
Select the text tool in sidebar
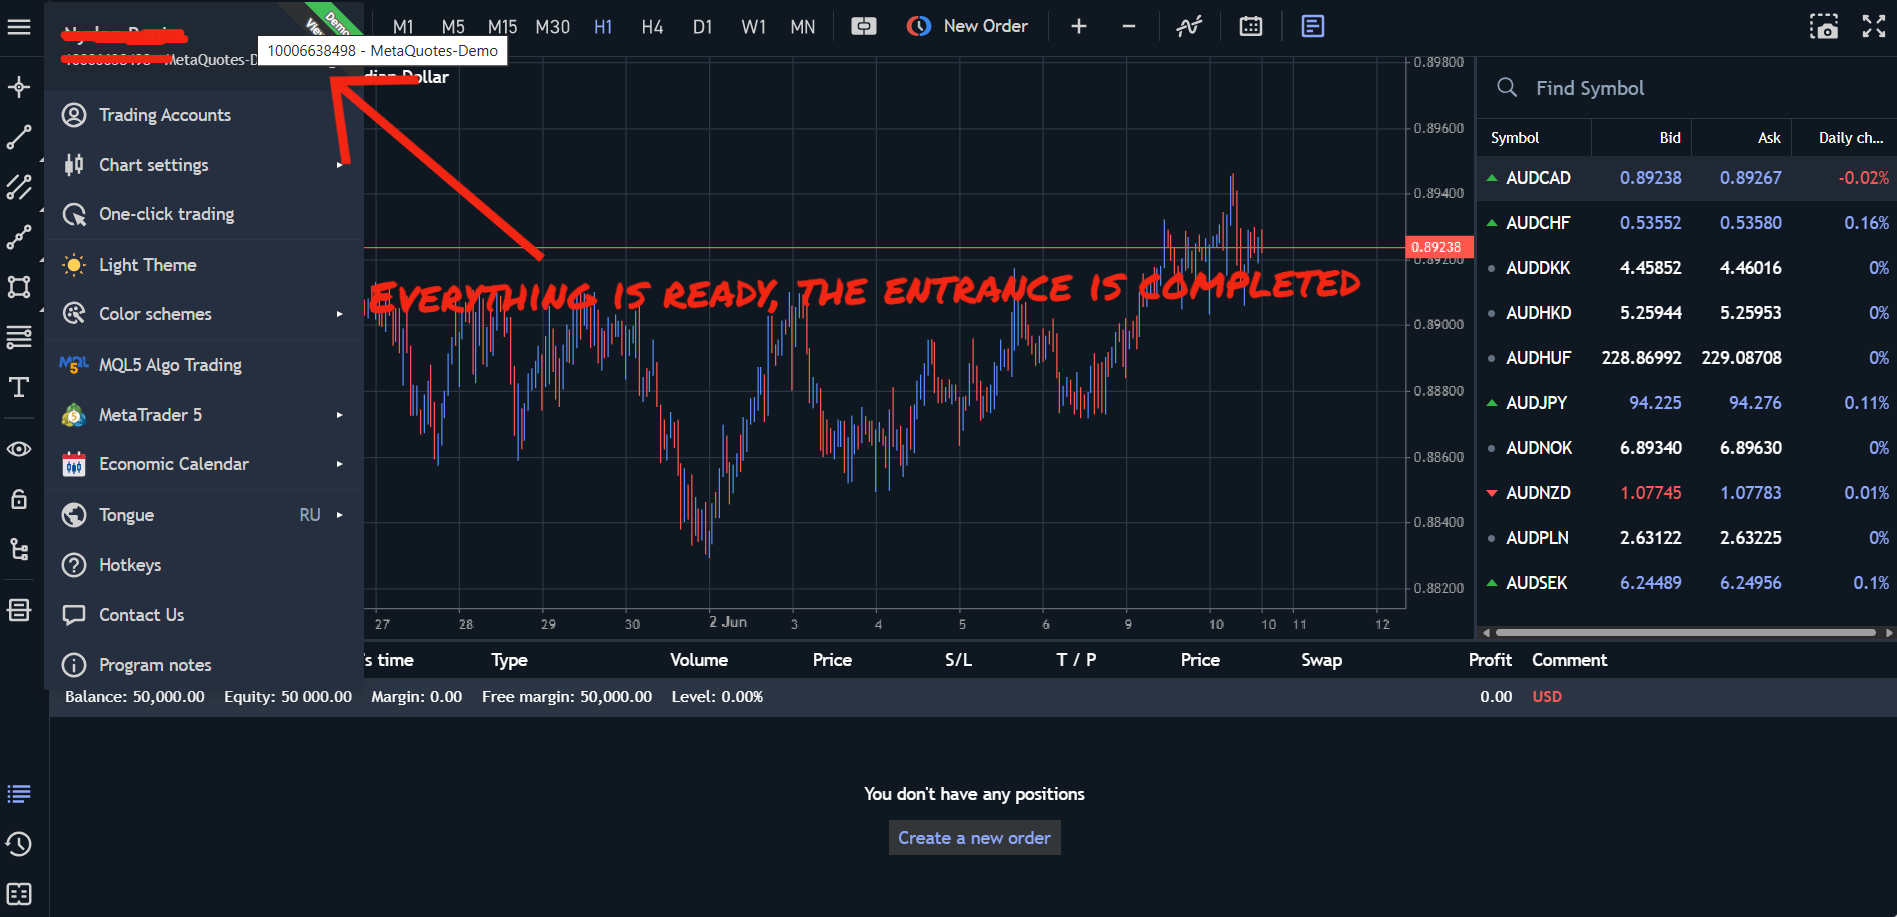pyautogui.click(x=19, y=388)
